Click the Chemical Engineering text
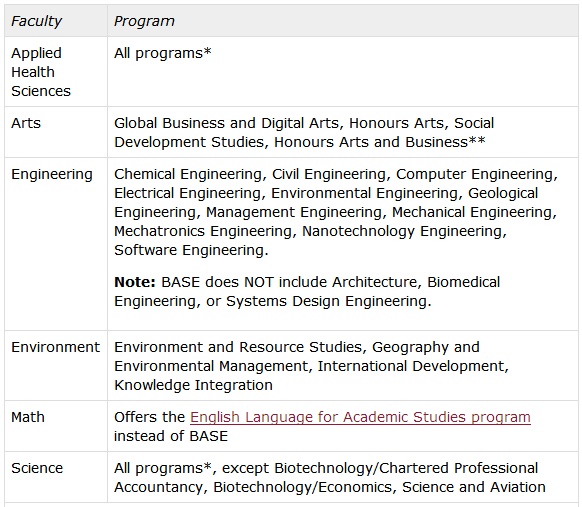This screenshot has height=507, width=582. coord(188,174)
